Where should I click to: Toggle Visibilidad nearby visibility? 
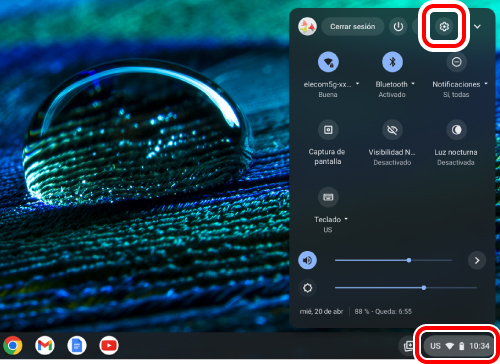pyautogui.click(x=392, y=130)
